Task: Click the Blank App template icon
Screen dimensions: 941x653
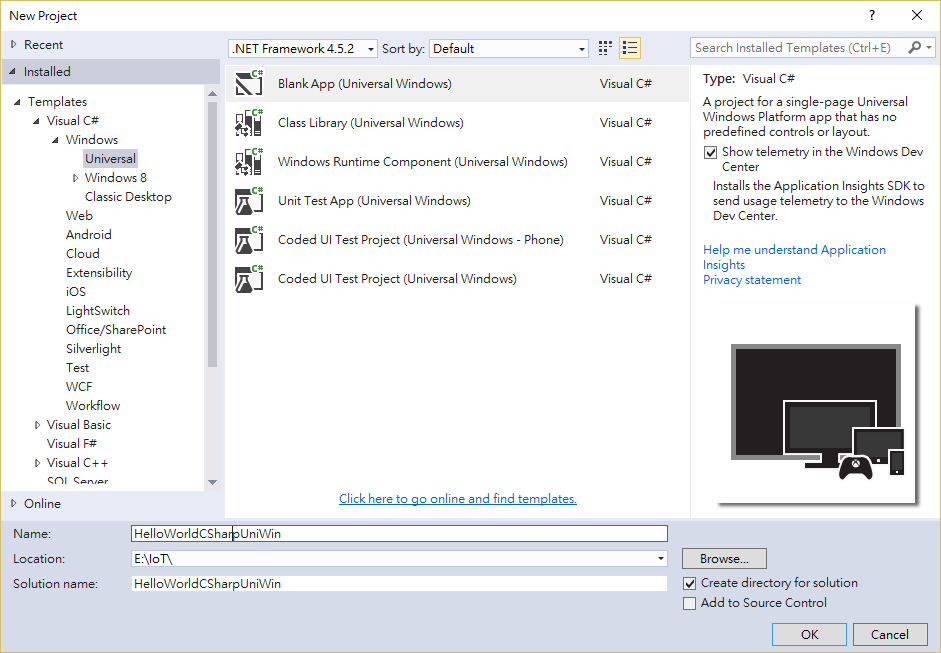Action: (249, 83)
